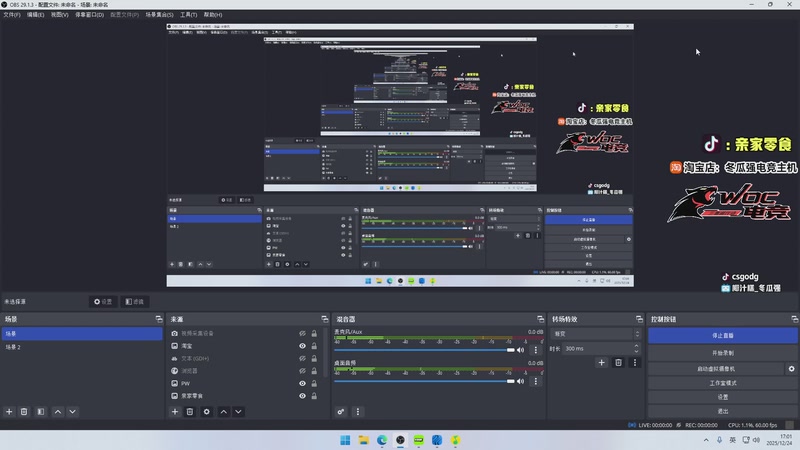This screenshot has width=800, height=450.
Task: Add a transition with the plus icon
Action: click(x=602, y=363)
